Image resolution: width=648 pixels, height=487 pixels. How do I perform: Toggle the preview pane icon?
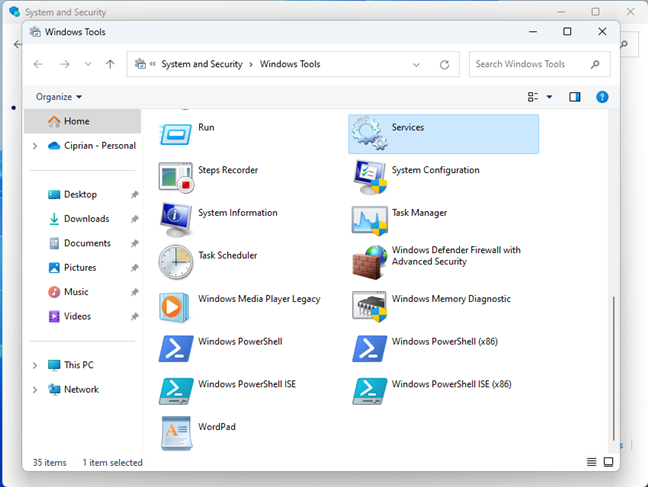574,97
